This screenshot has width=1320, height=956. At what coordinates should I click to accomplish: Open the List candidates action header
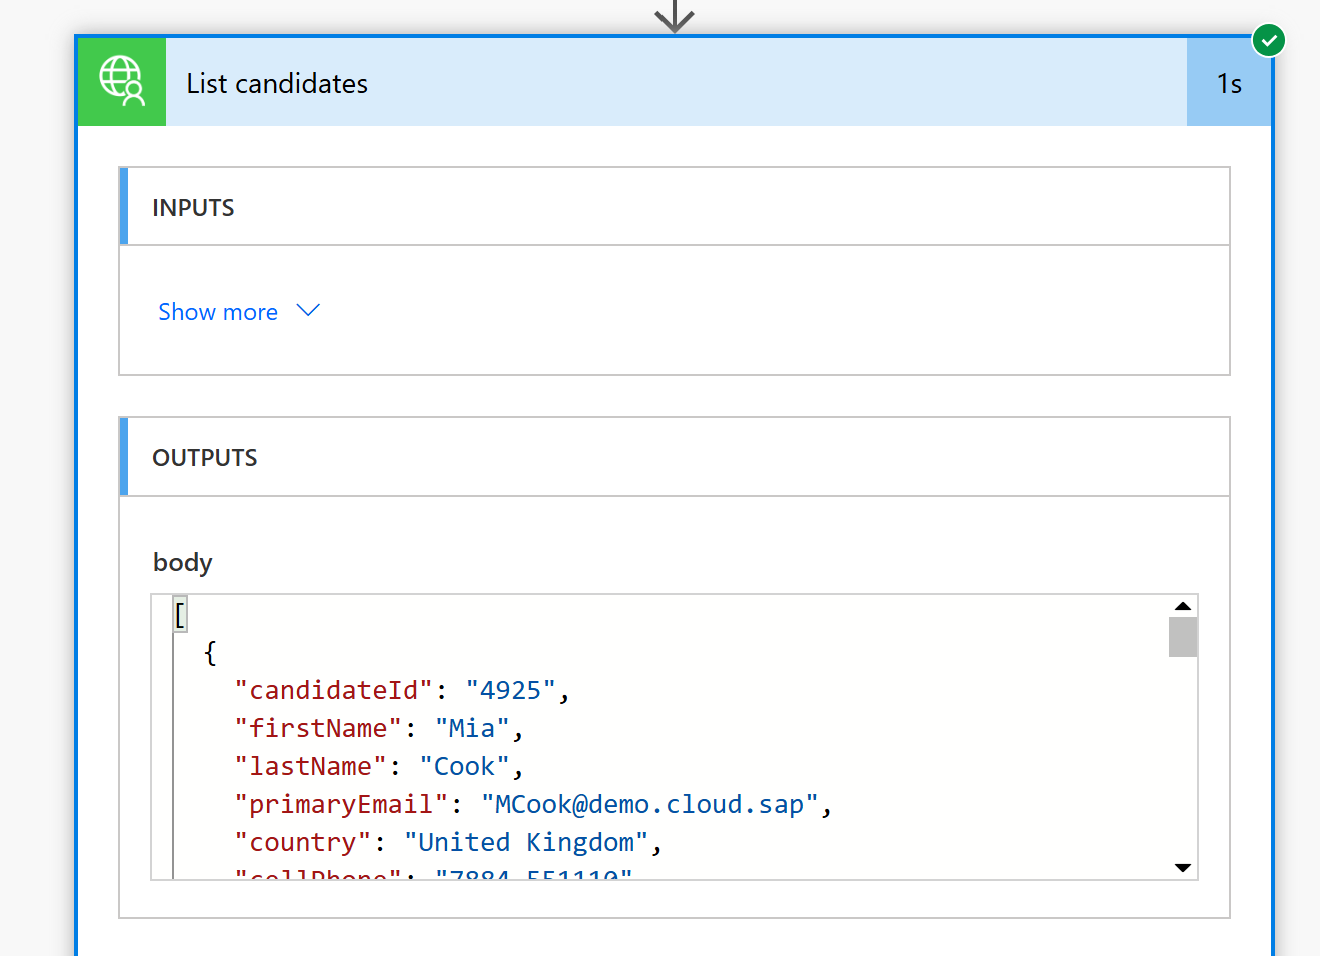[x=676, y=83]
